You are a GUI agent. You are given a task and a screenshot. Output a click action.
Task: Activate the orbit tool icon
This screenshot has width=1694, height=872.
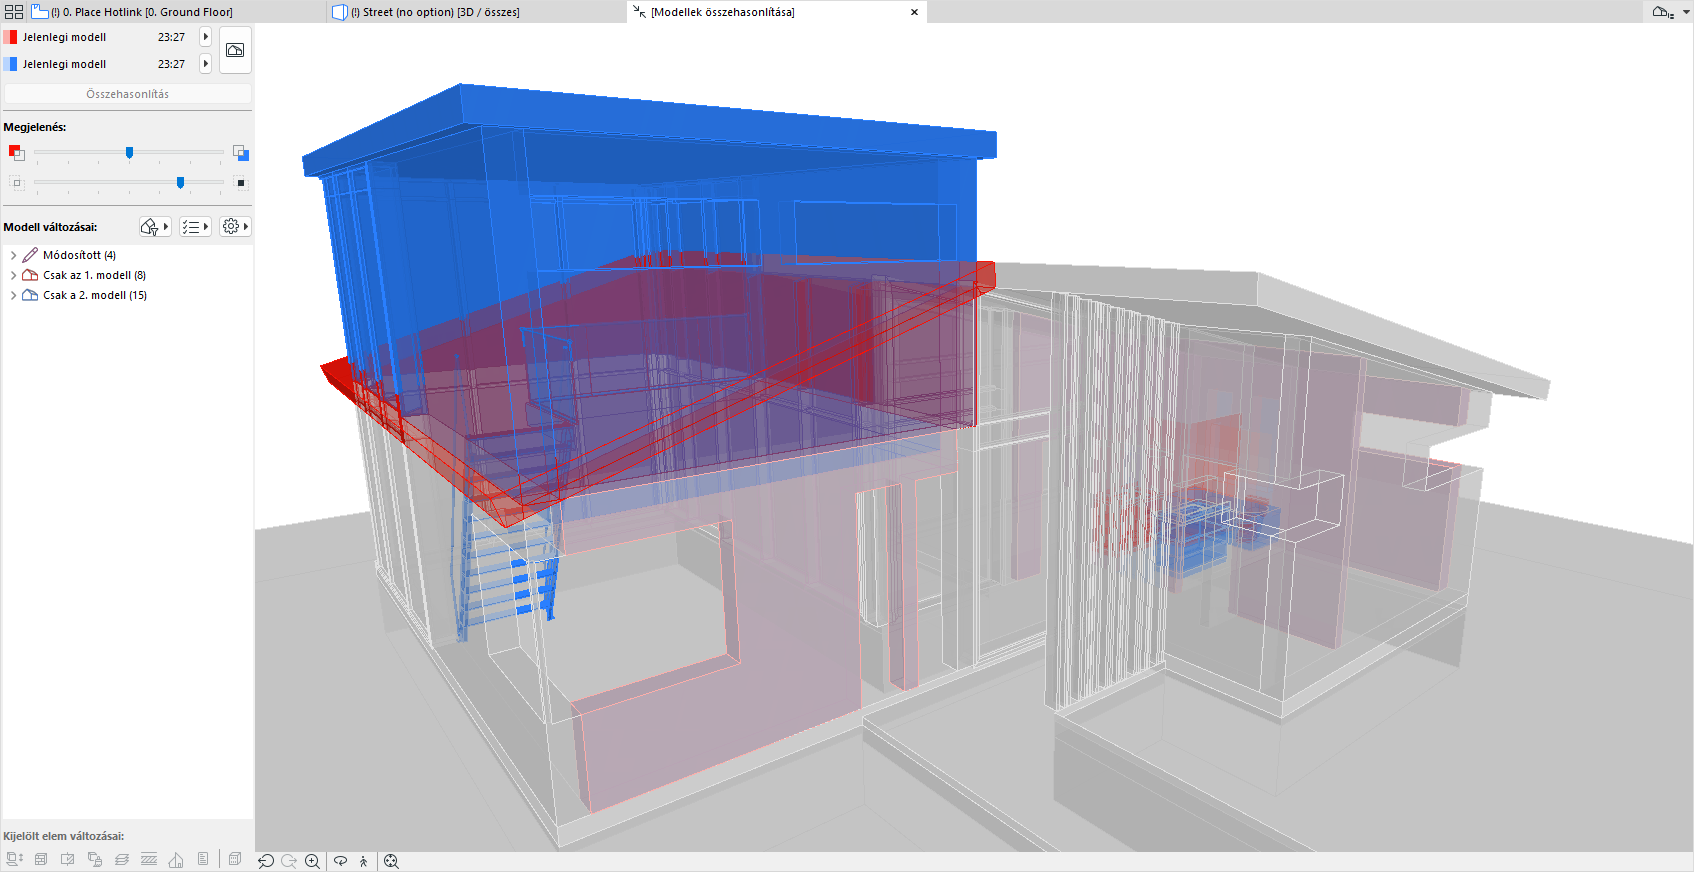point(341,861)
